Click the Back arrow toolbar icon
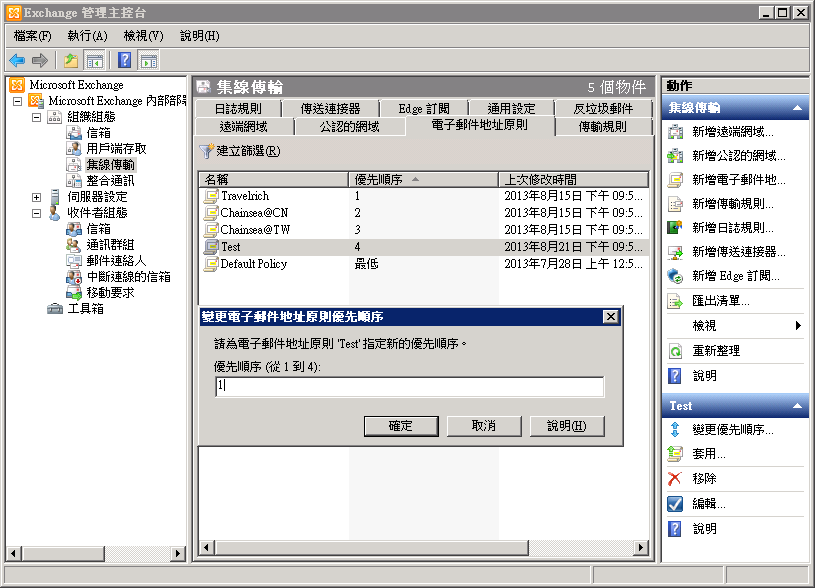Image resolution: width=815 pixels, height=588 pixels. point(17,61)
